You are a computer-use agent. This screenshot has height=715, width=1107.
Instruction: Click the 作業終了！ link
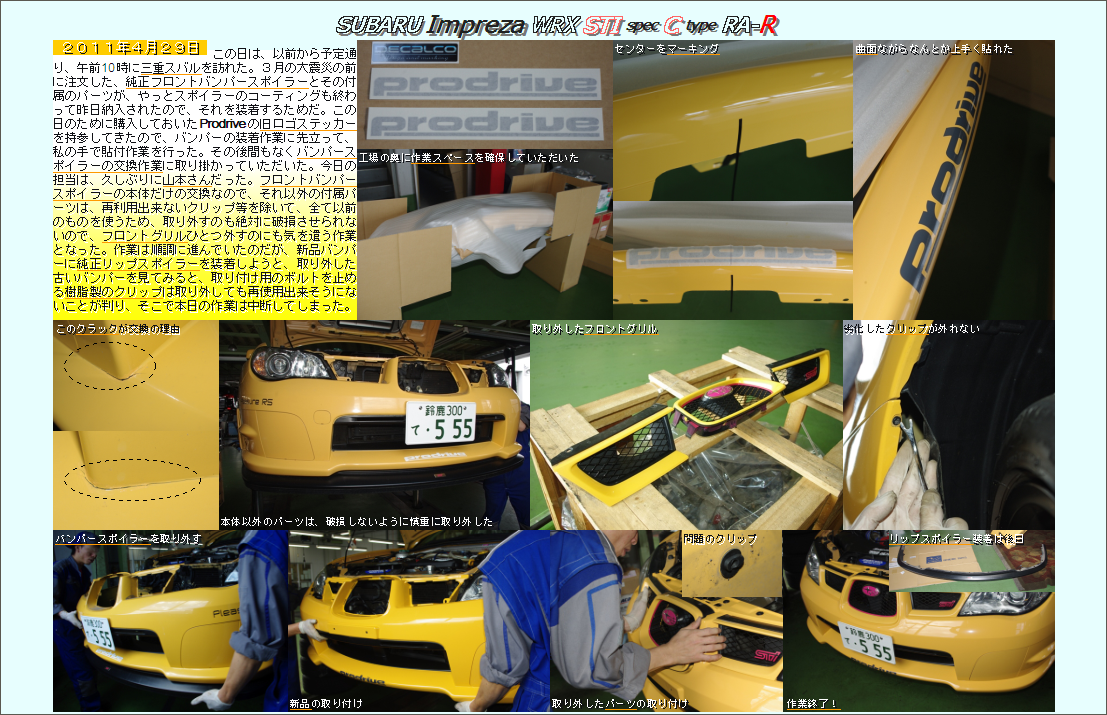(x=812, y=704)
